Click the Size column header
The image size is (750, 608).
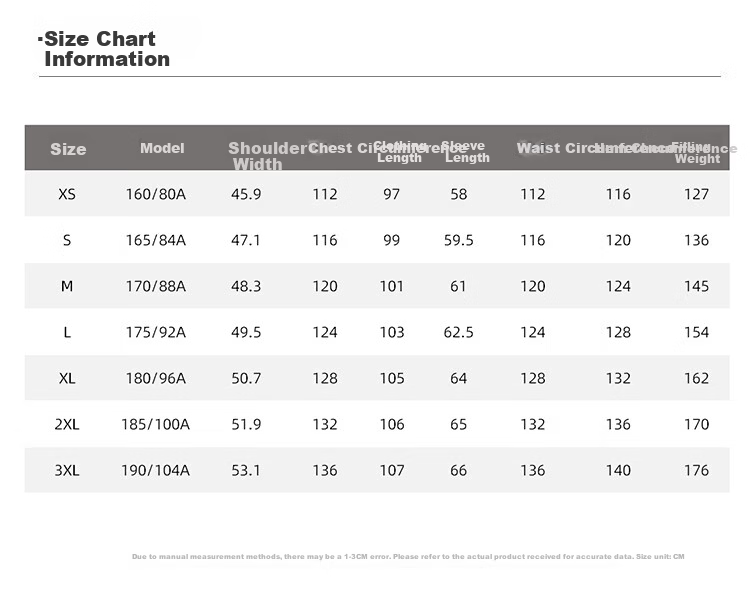click(x=68, y=149)
